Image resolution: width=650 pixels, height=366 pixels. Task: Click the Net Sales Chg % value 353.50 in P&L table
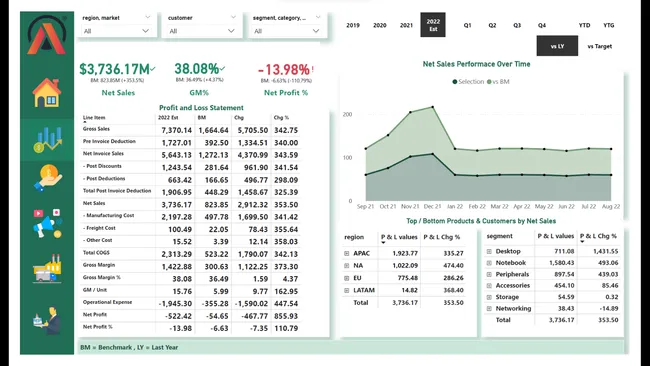(286, 205)
